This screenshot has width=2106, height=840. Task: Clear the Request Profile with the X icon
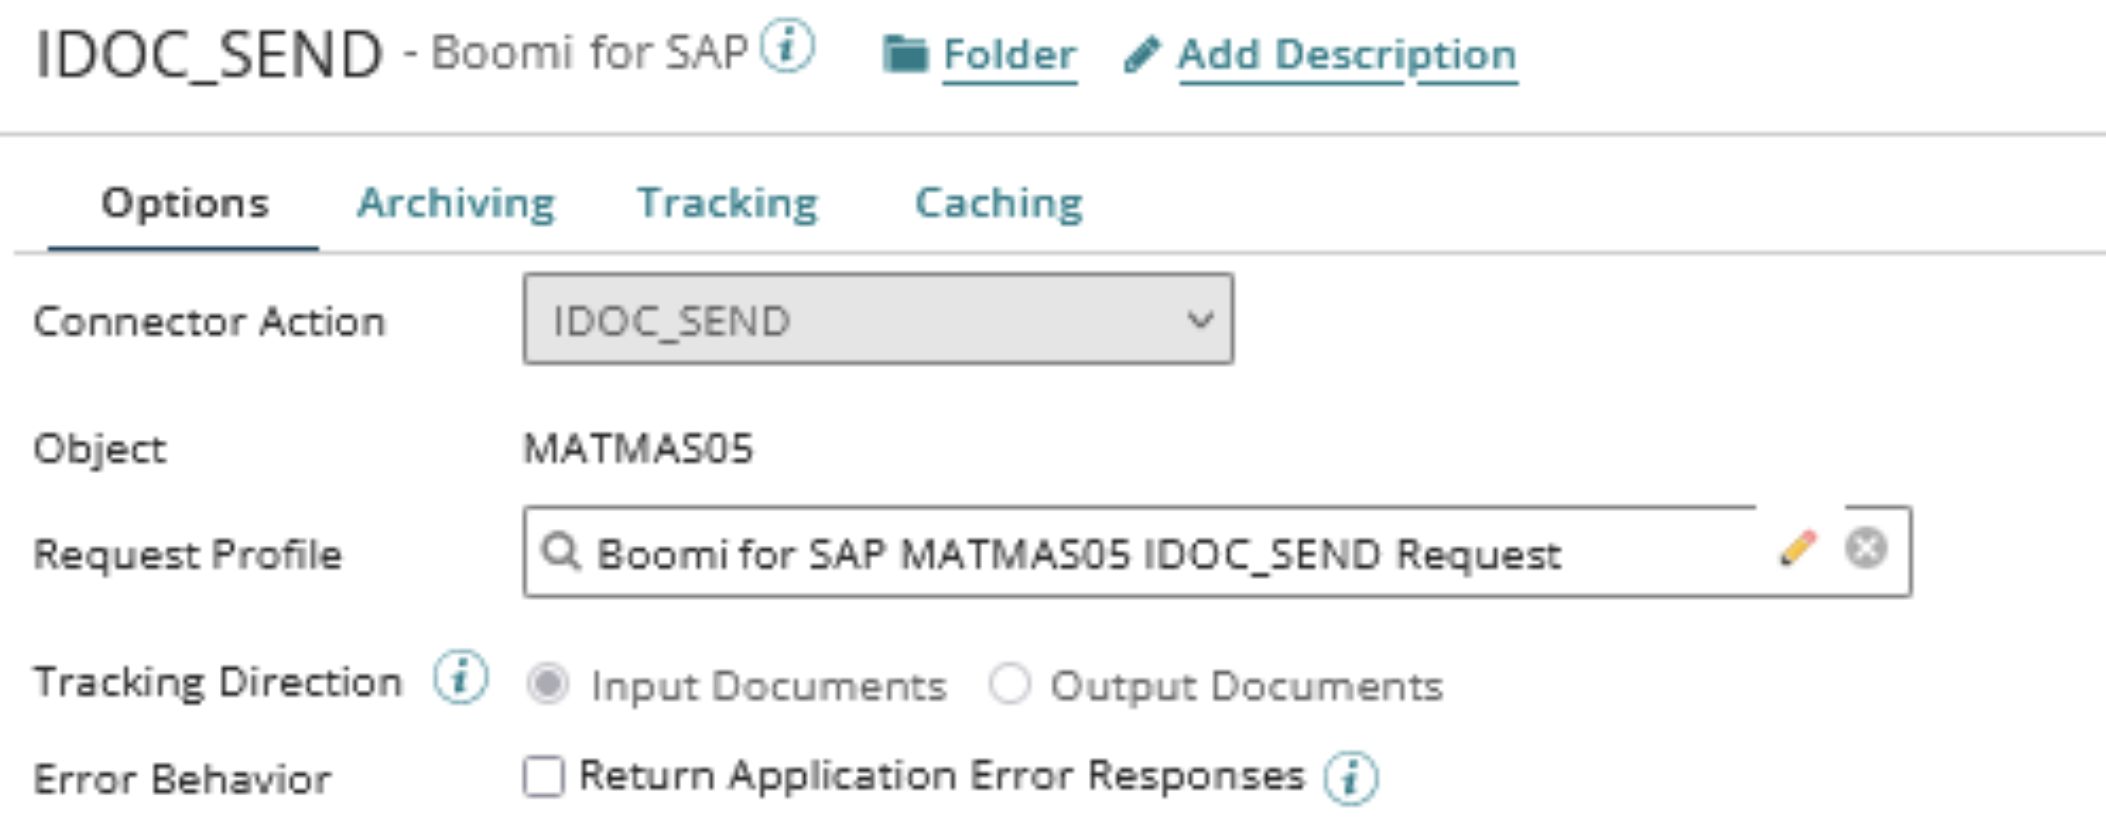1866,549
